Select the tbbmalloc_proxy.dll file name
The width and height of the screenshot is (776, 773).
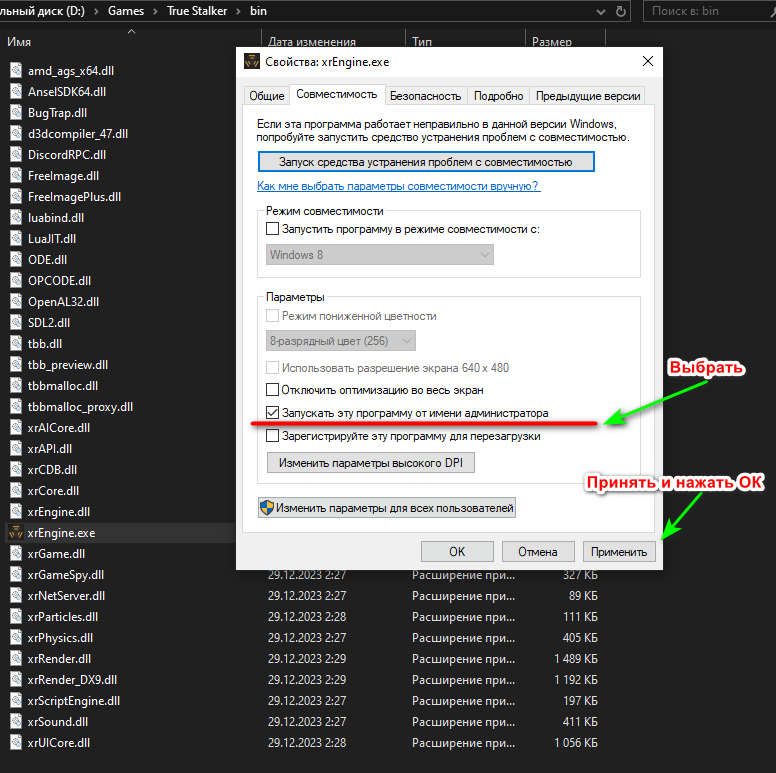tap(80, 407)
